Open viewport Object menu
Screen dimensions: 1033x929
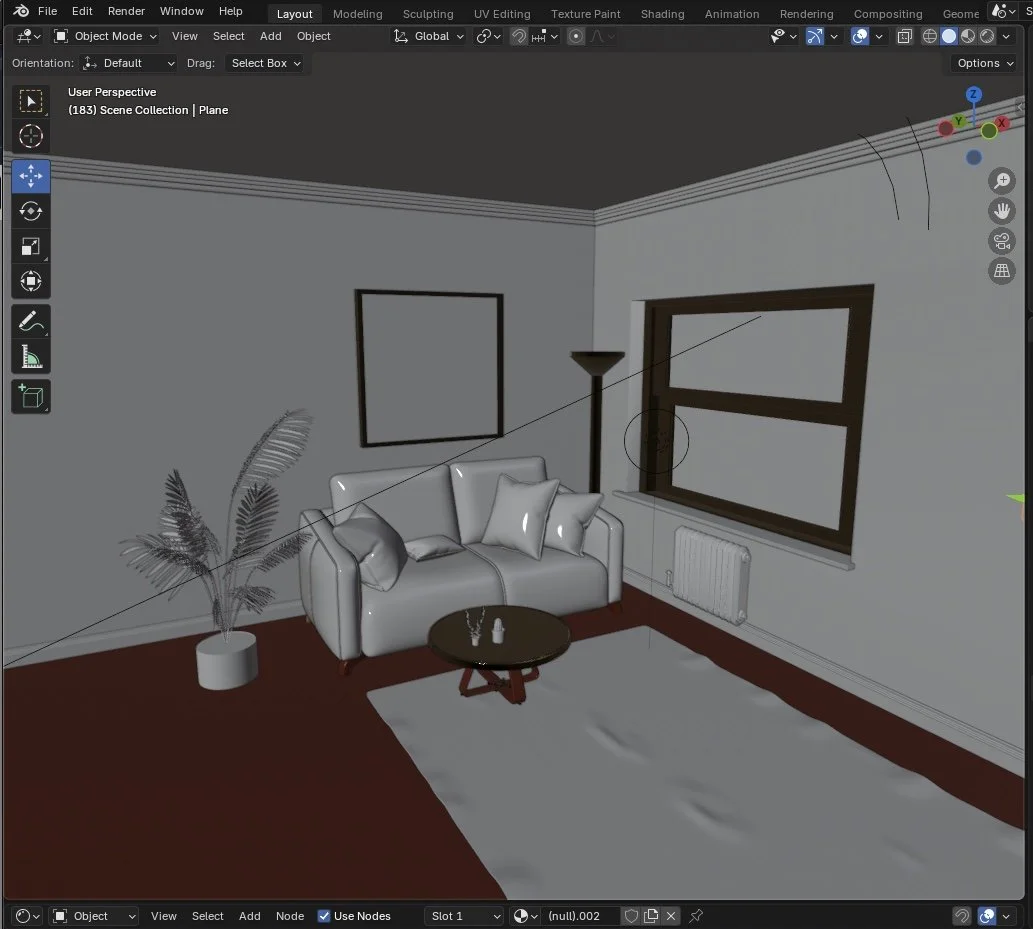(x=314, y=36)
